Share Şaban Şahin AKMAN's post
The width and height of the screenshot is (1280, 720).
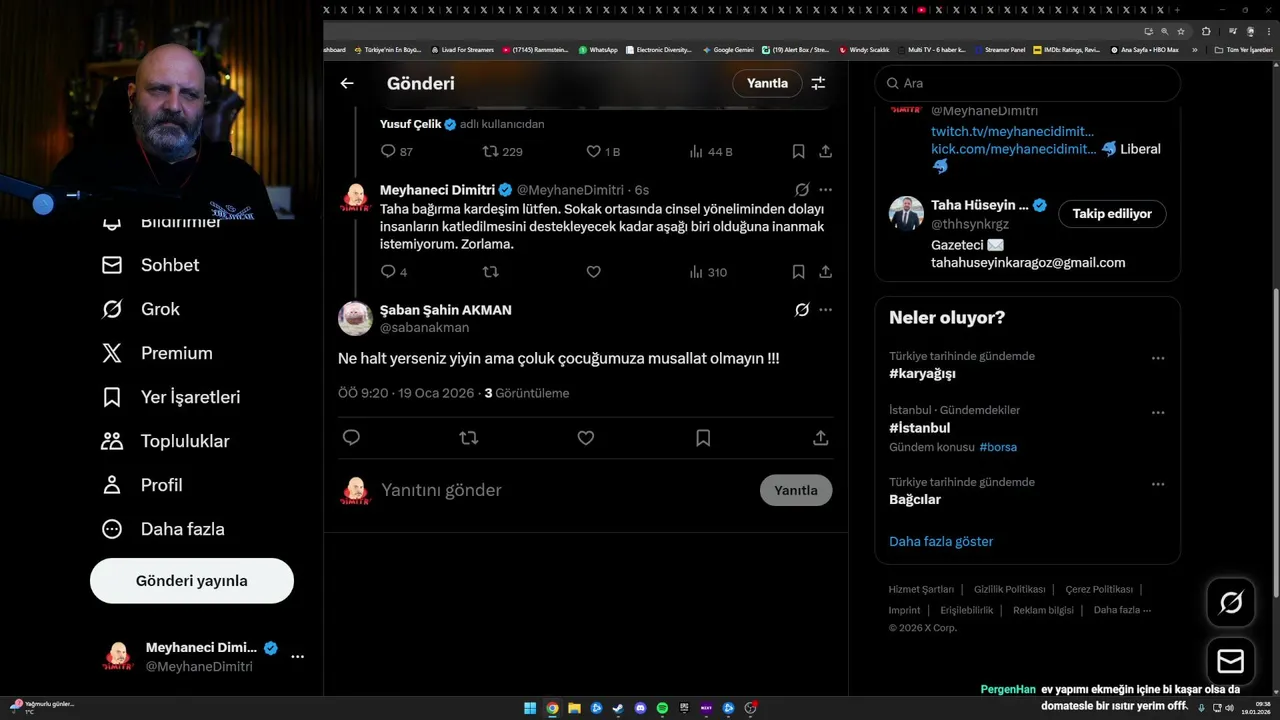click(820, 437)
